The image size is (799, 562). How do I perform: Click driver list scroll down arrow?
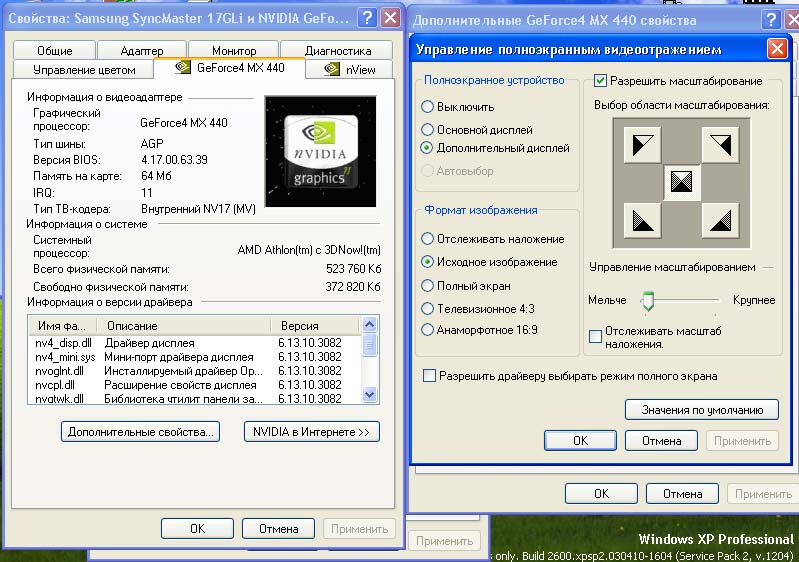(x=370, y=394)
